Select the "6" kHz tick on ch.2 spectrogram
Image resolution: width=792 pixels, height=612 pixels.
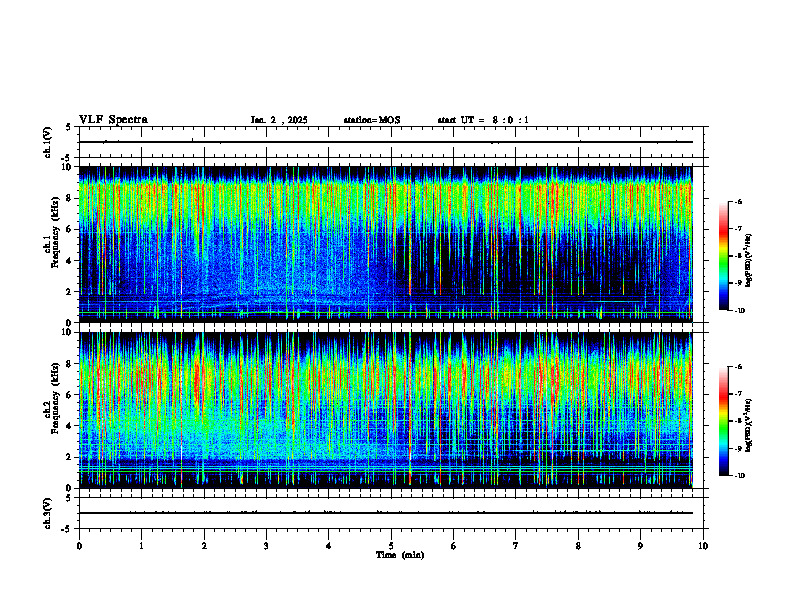(x=71, y=395)
